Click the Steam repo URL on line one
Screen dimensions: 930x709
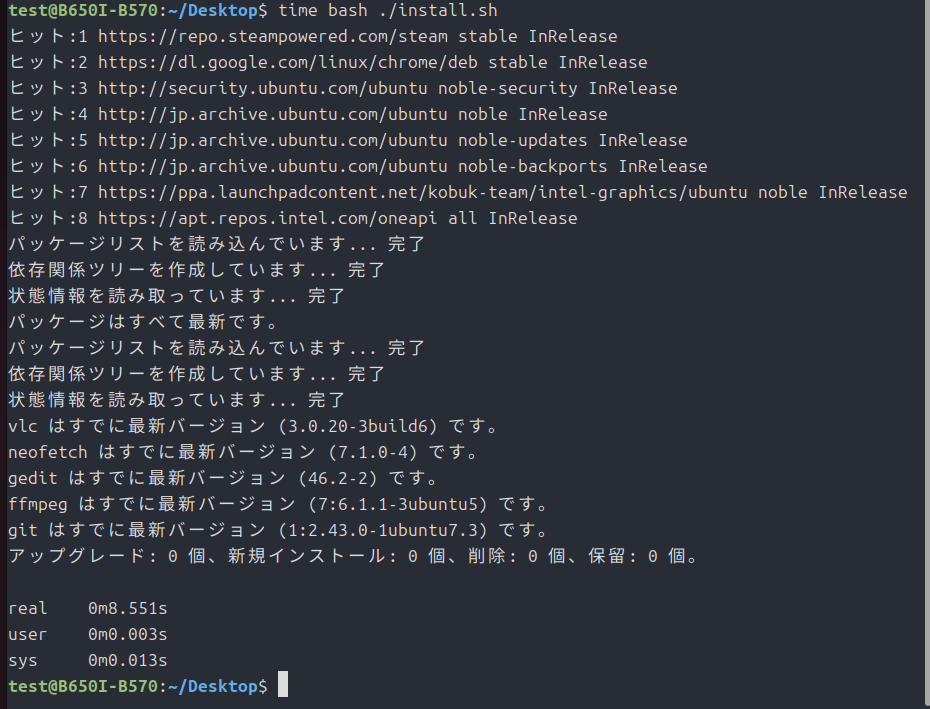273,37
